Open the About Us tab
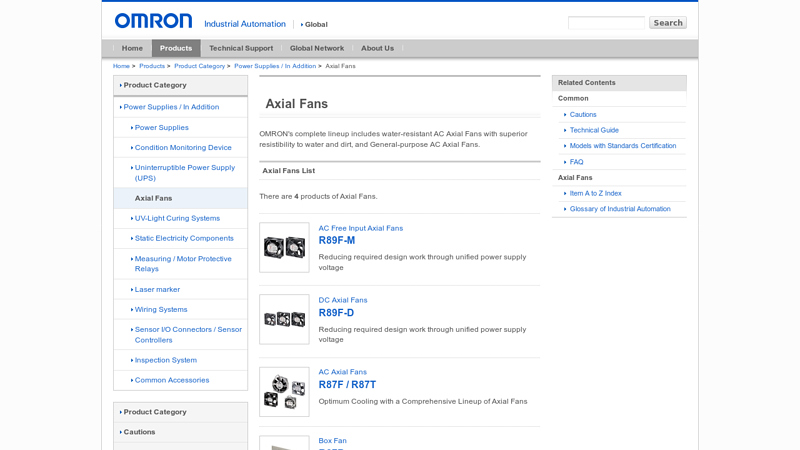Image resolution: width=800 pixels, height=450 pixels. pos(377,48)
